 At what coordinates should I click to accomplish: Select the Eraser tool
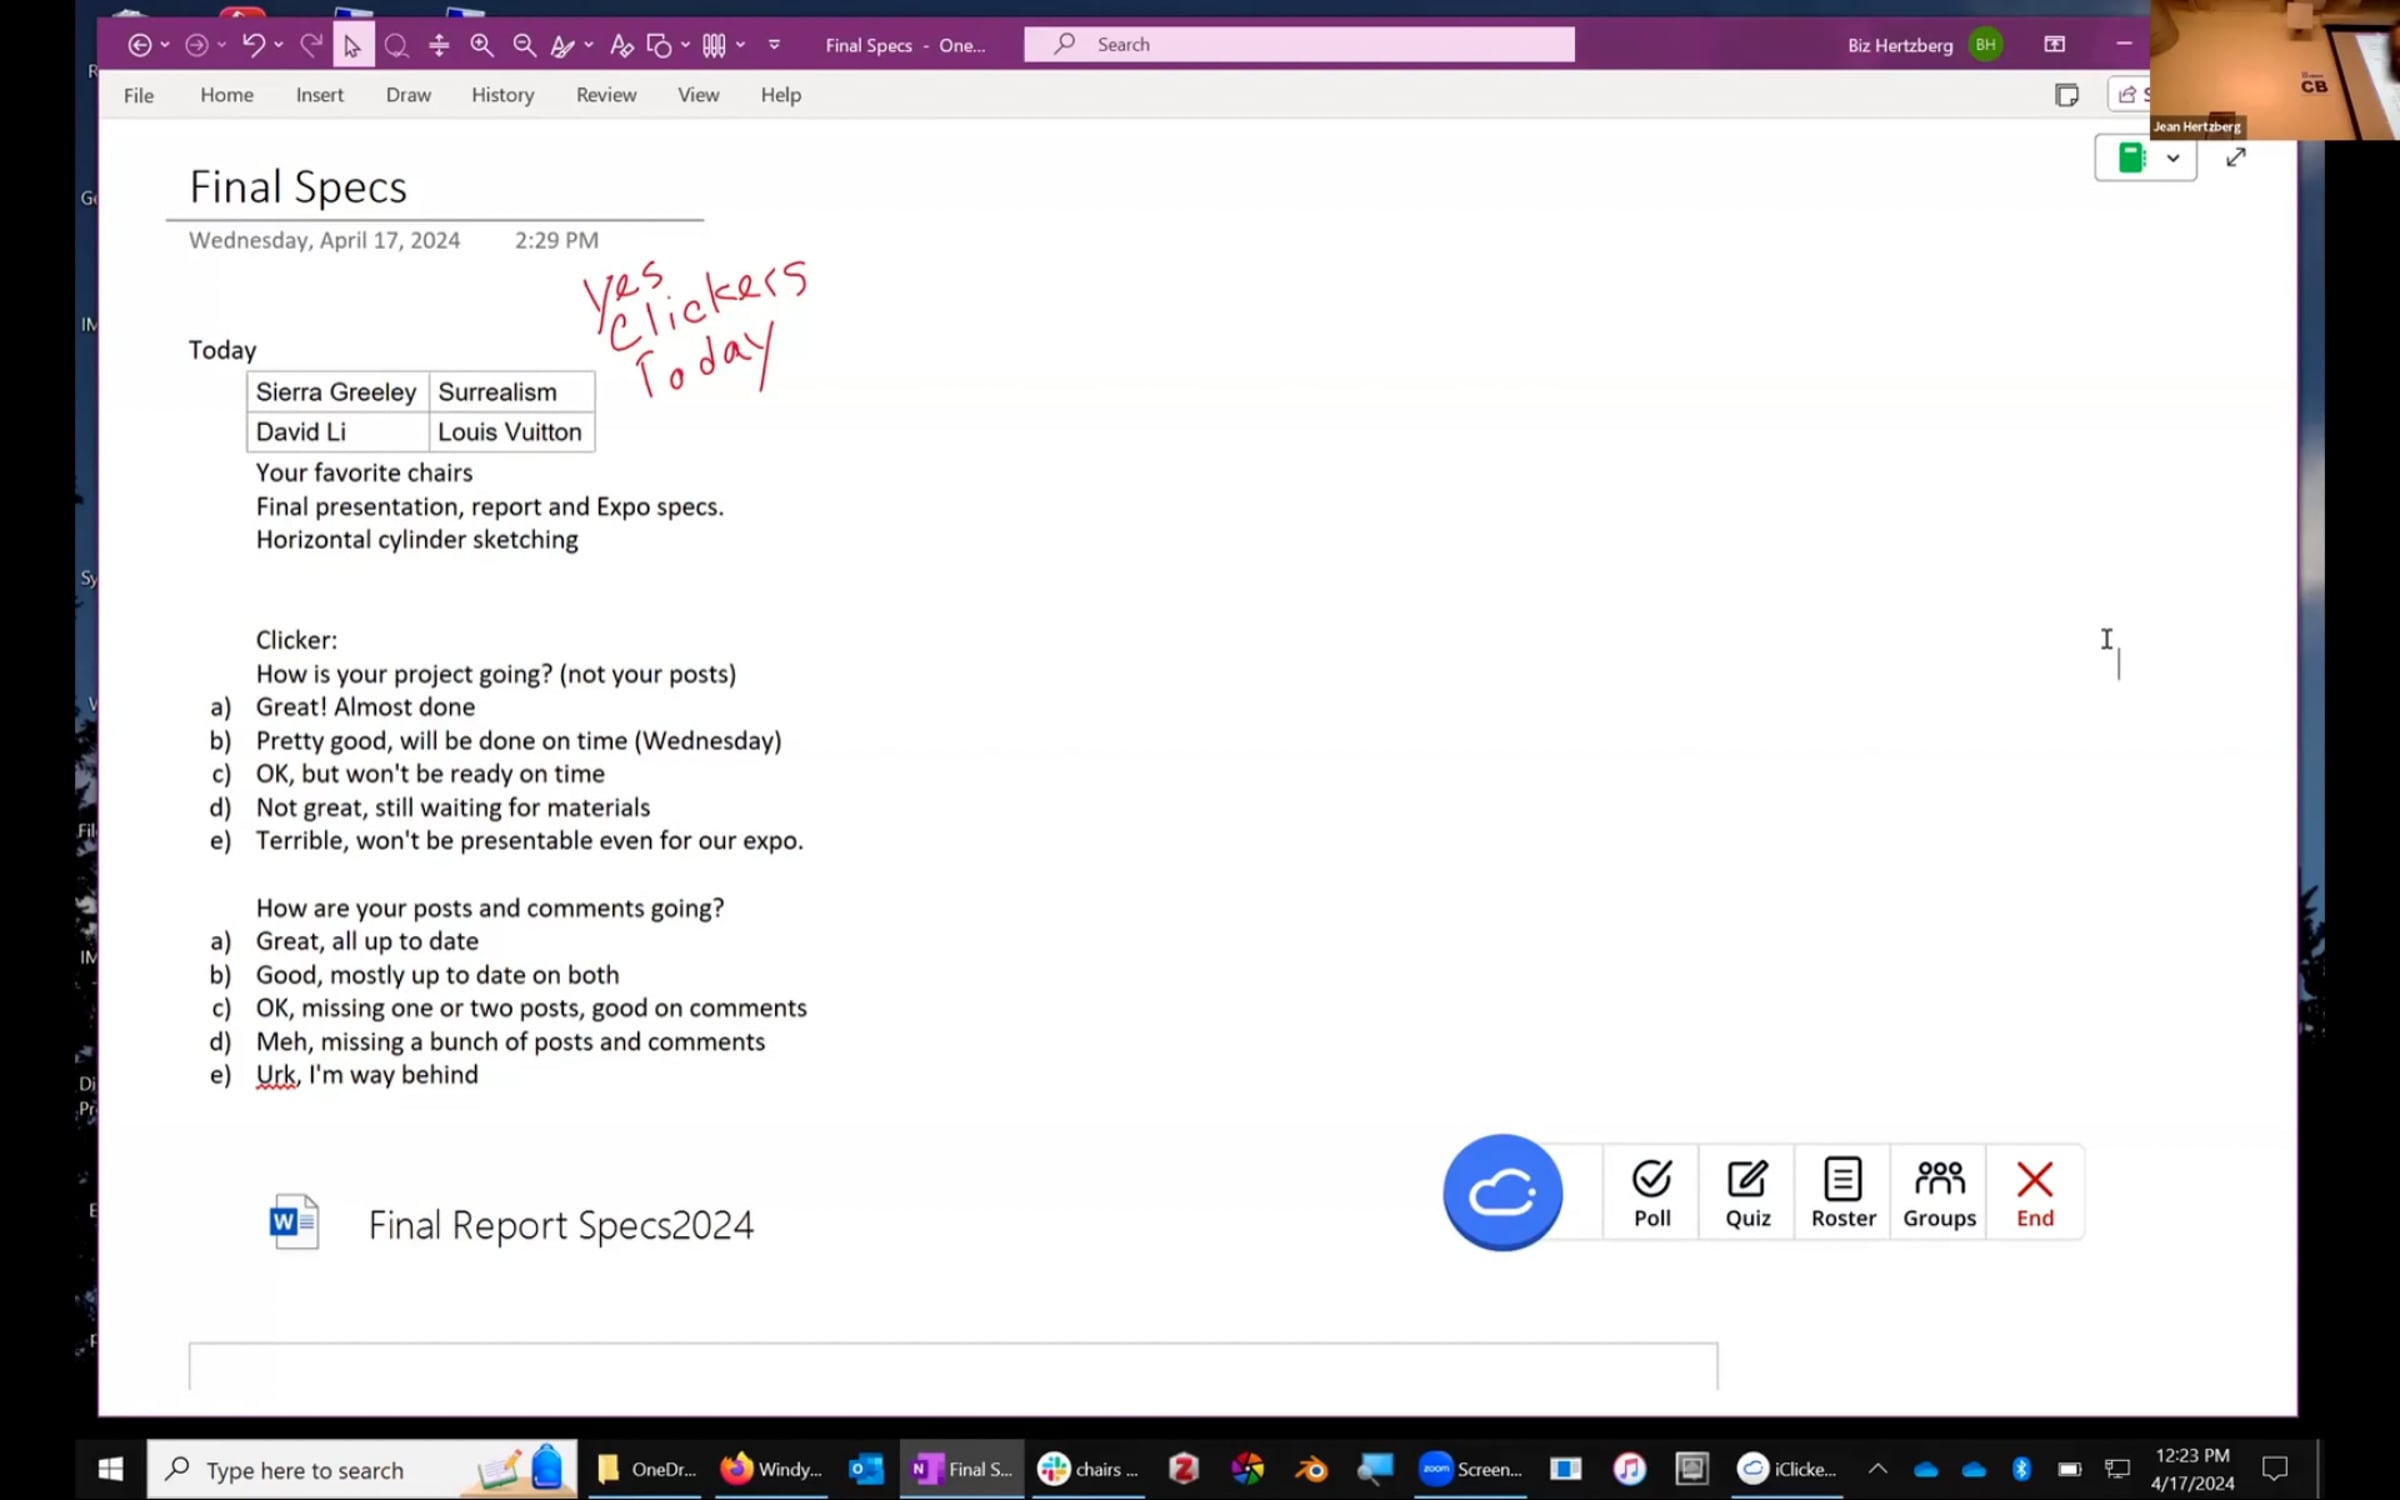pos(621,45)
